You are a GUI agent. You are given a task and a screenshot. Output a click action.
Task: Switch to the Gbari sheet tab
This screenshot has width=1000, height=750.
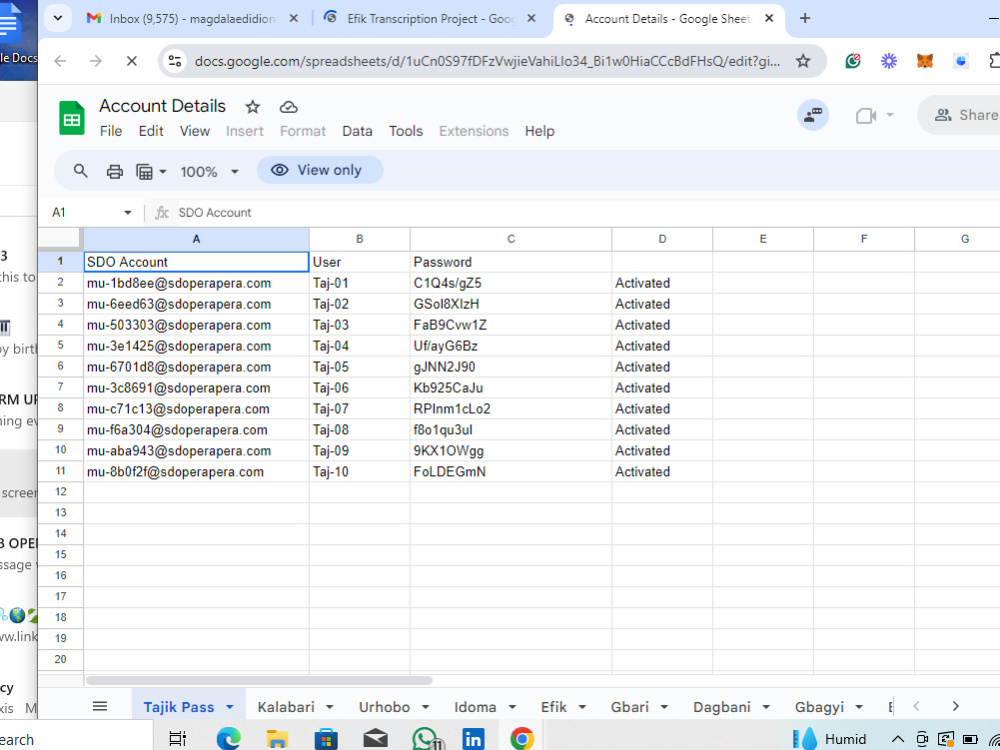629,707
